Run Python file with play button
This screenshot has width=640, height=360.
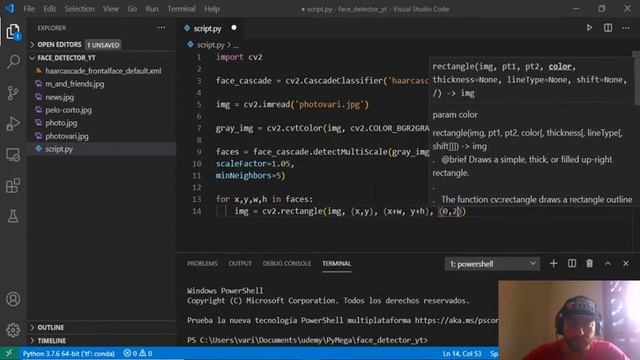pos(589,28)
